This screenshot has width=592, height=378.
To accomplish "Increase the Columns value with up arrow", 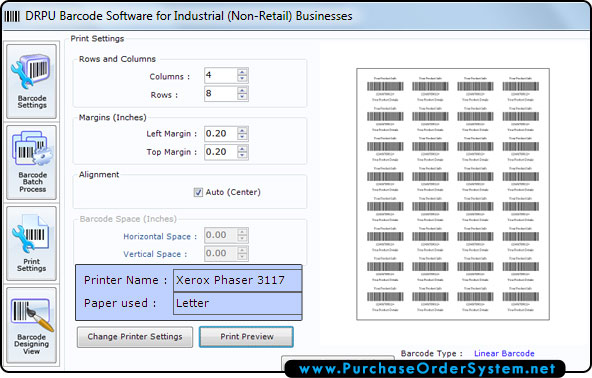I will pyautogui.click(x=242, y=72).
